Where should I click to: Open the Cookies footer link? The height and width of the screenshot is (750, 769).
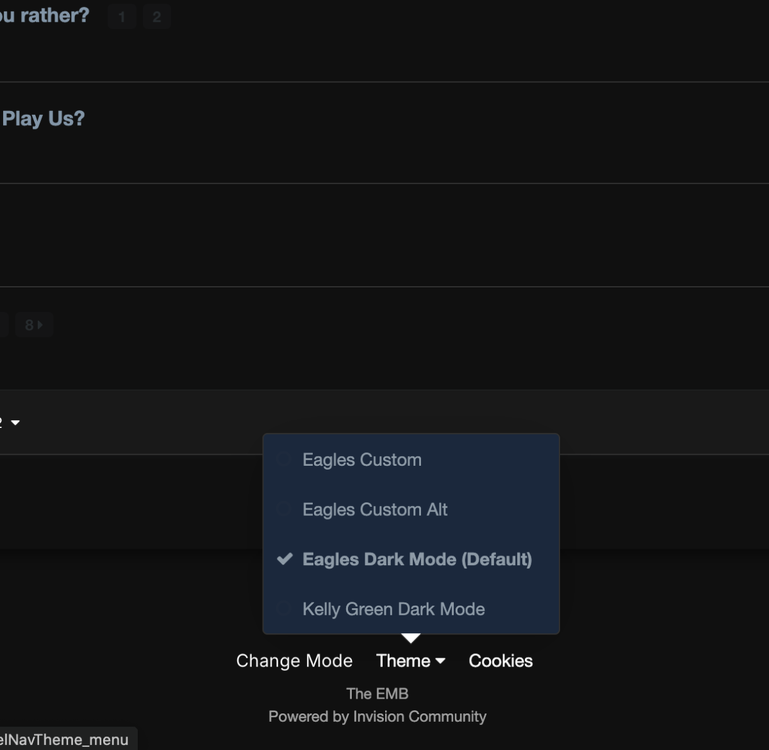coord(500,661)
